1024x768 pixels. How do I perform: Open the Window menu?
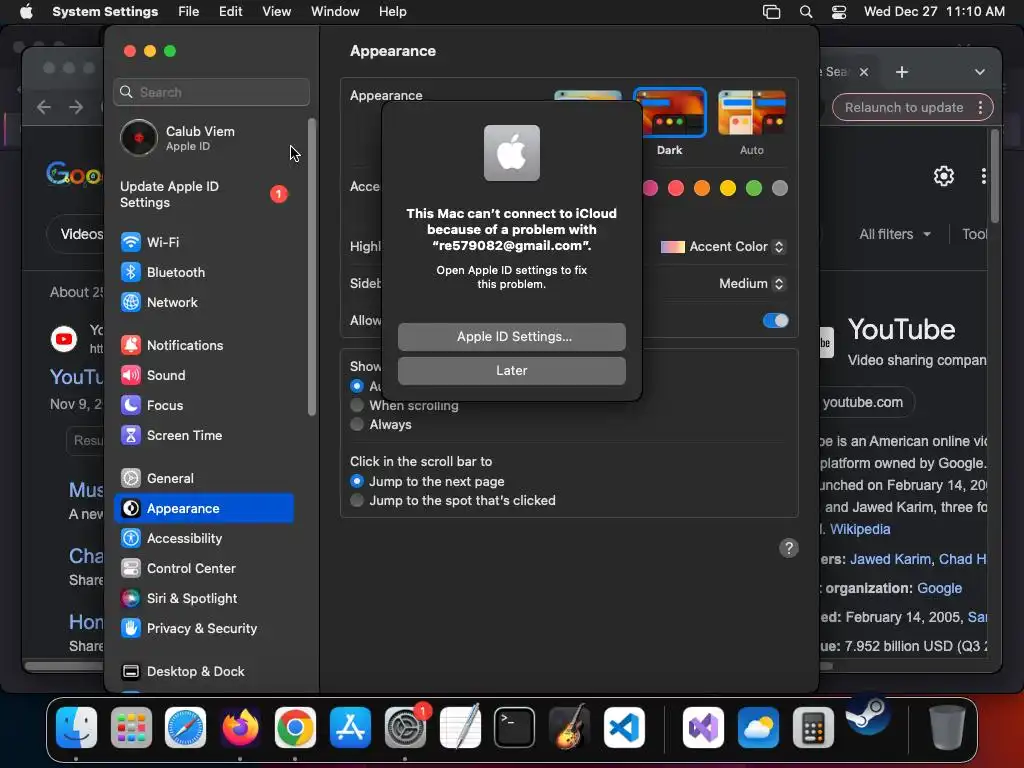(x=335, y=12)
